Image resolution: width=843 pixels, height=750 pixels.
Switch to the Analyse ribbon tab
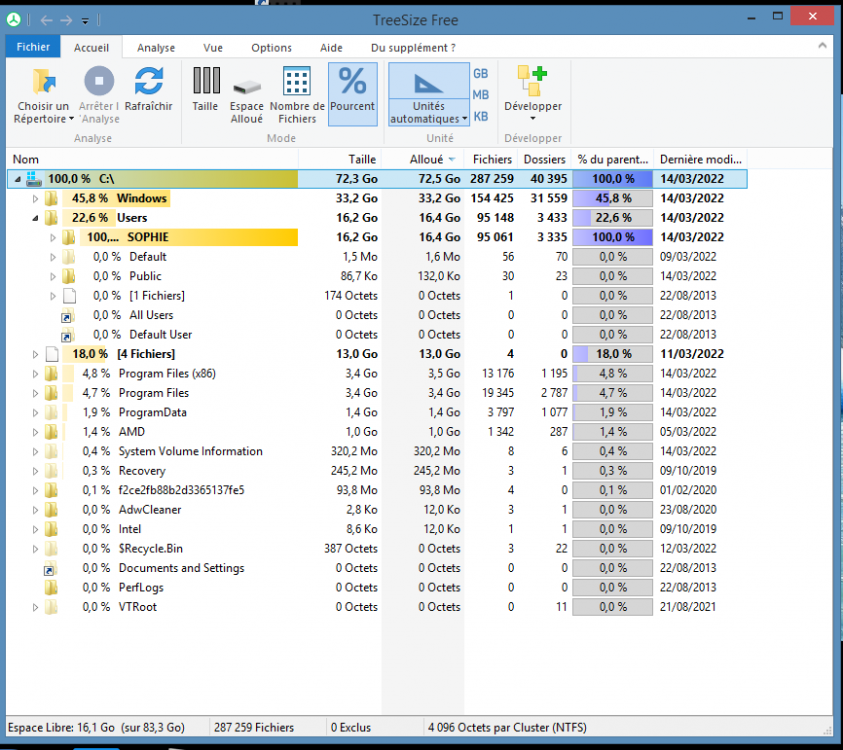(156, 47)
